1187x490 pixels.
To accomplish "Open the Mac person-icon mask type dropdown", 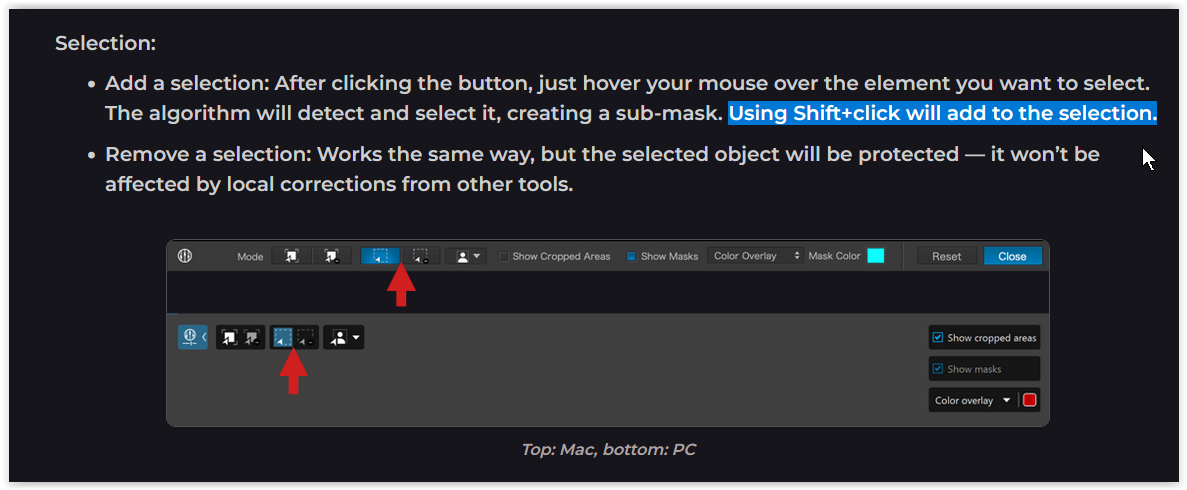I will (465, 256).
